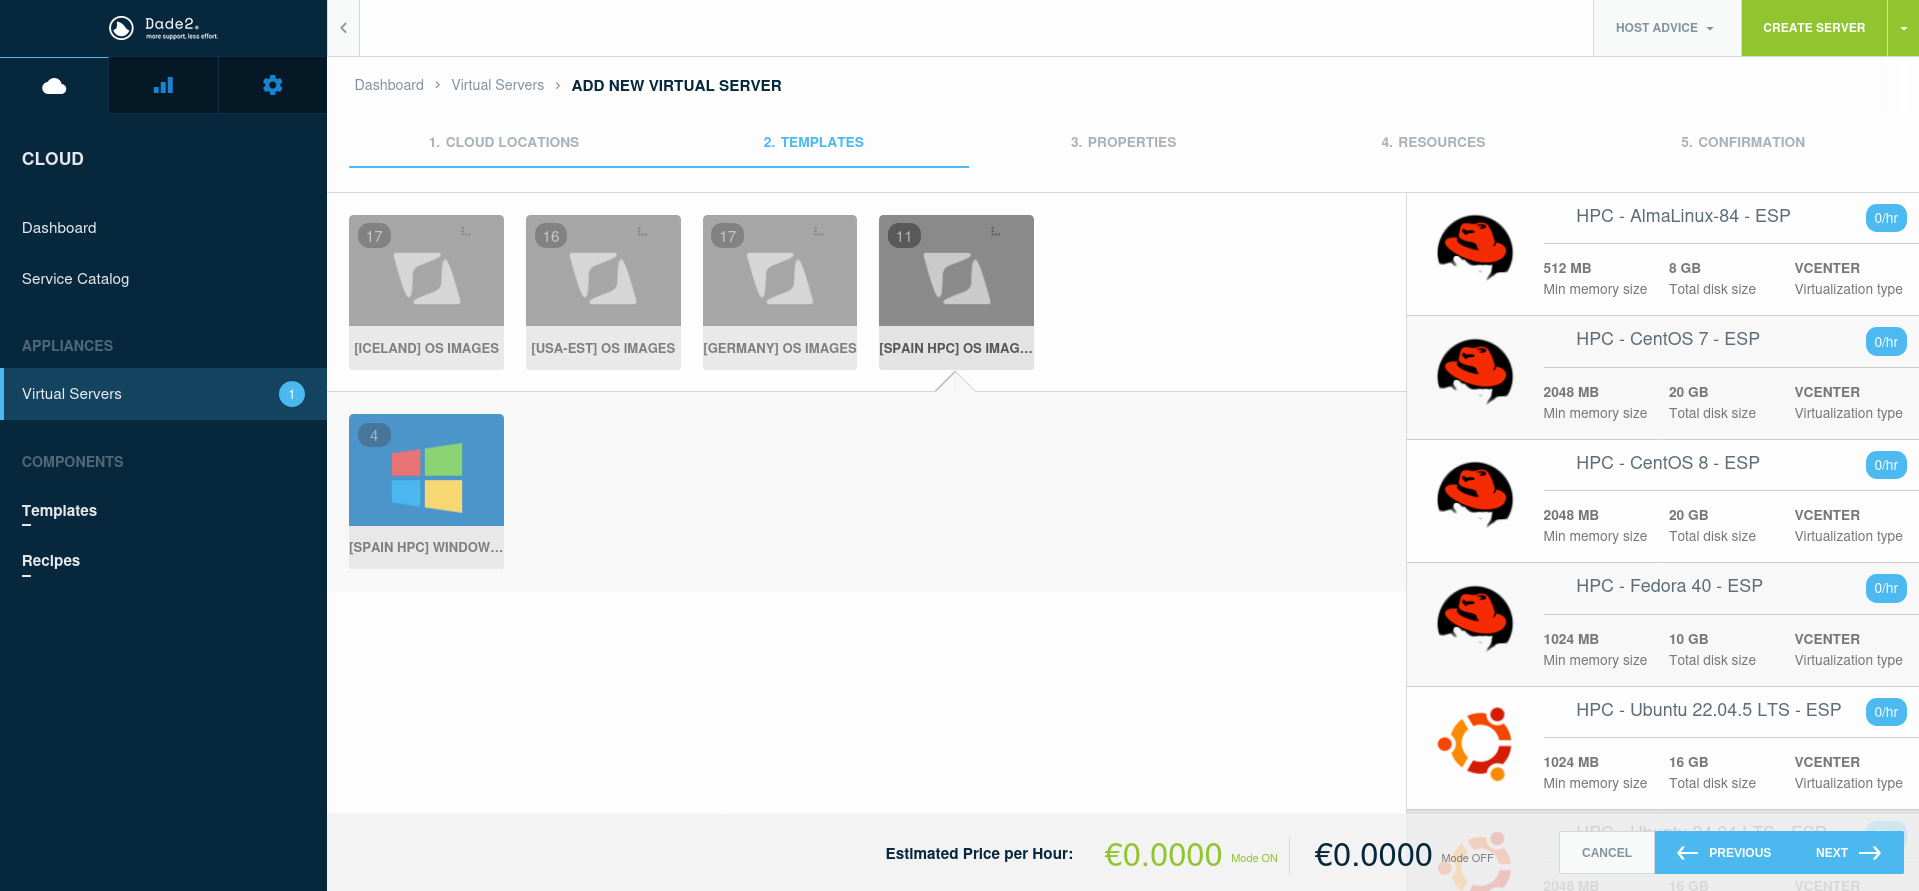Image resolution: width=1919 pixels, height=891 pixels.
Task: Open Virtual Servers in the sidebar
Action: tap(163, 394)
